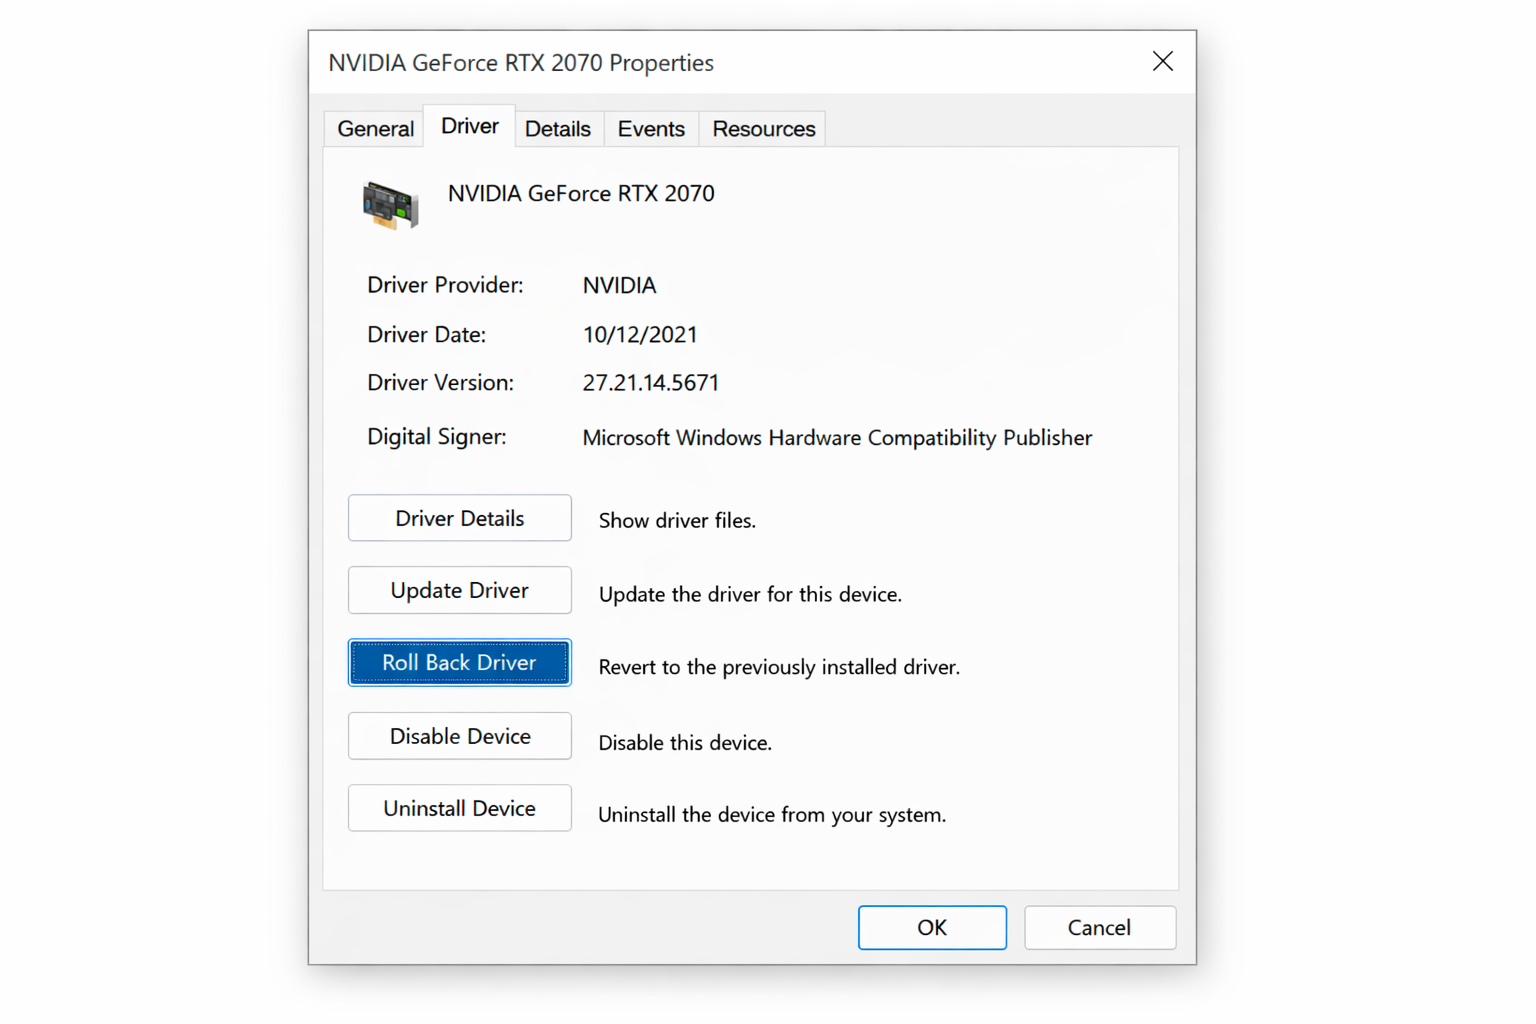Click the Revert to previously installed driver text
1536x1024 pixels.
(779, 667)
